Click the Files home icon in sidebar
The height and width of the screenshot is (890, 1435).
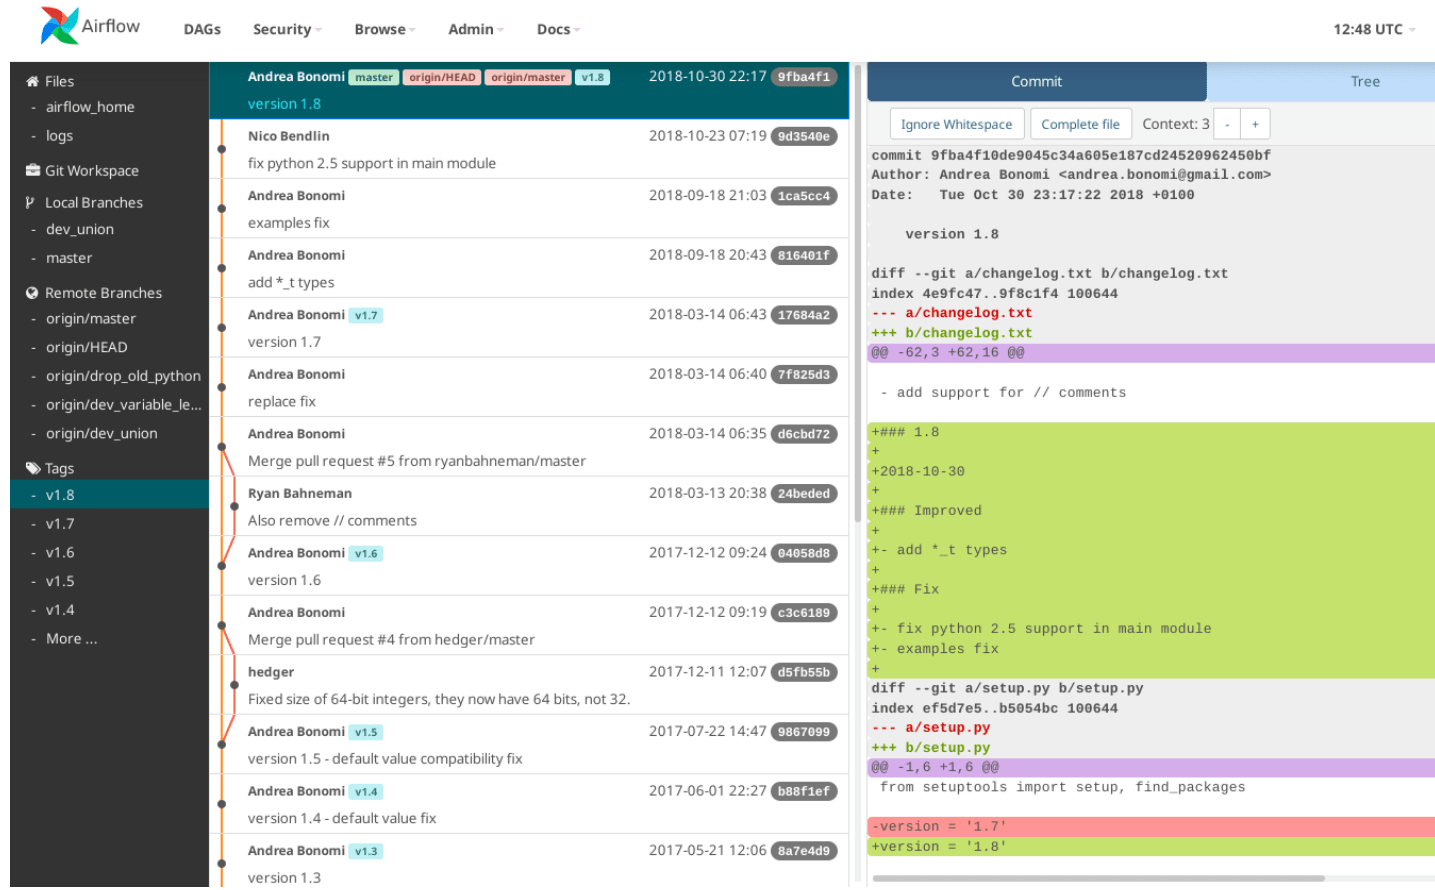[x=32, y=81]
